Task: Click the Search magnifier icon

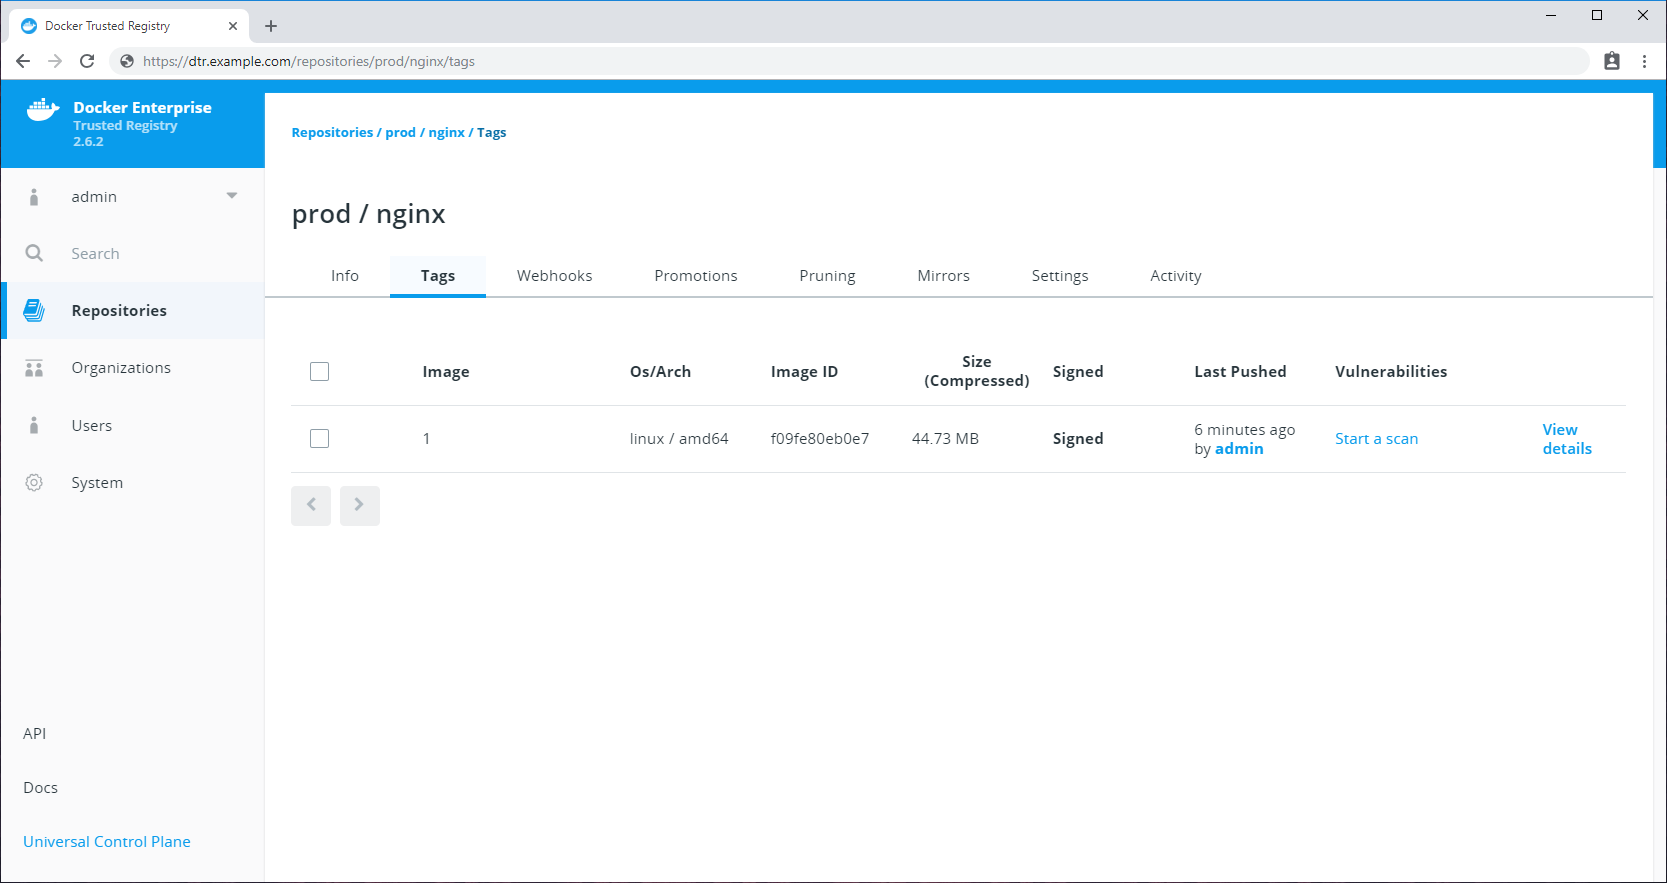Action: pos(34,254)
